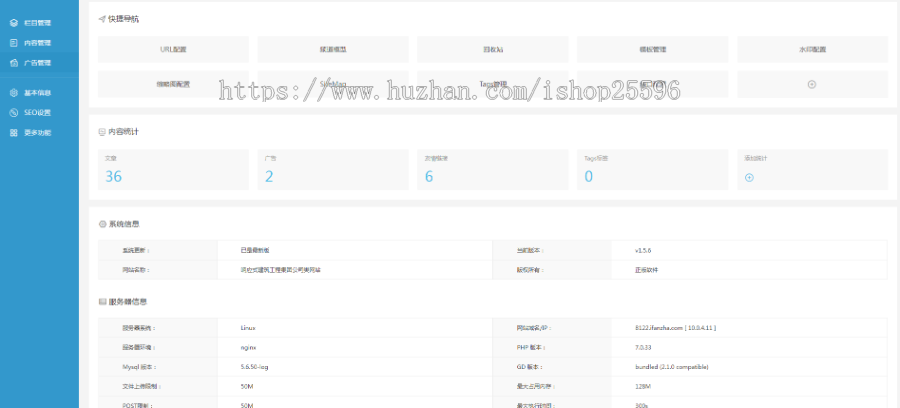Open 更多功能 in the sidebar
Image resolution: width=900 pixels, height=408 pixels.
pyautogui.click(x=37, y=133)
